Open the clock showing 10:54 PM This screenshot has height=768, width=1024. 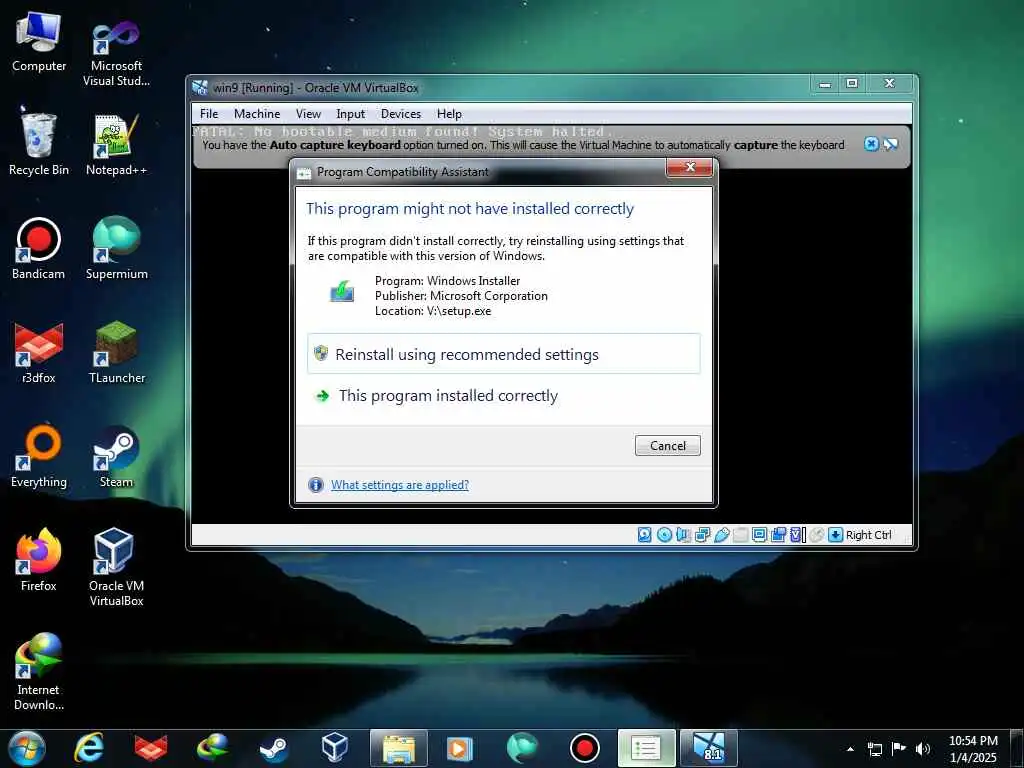pyautogui.click(x=973, y=749)
